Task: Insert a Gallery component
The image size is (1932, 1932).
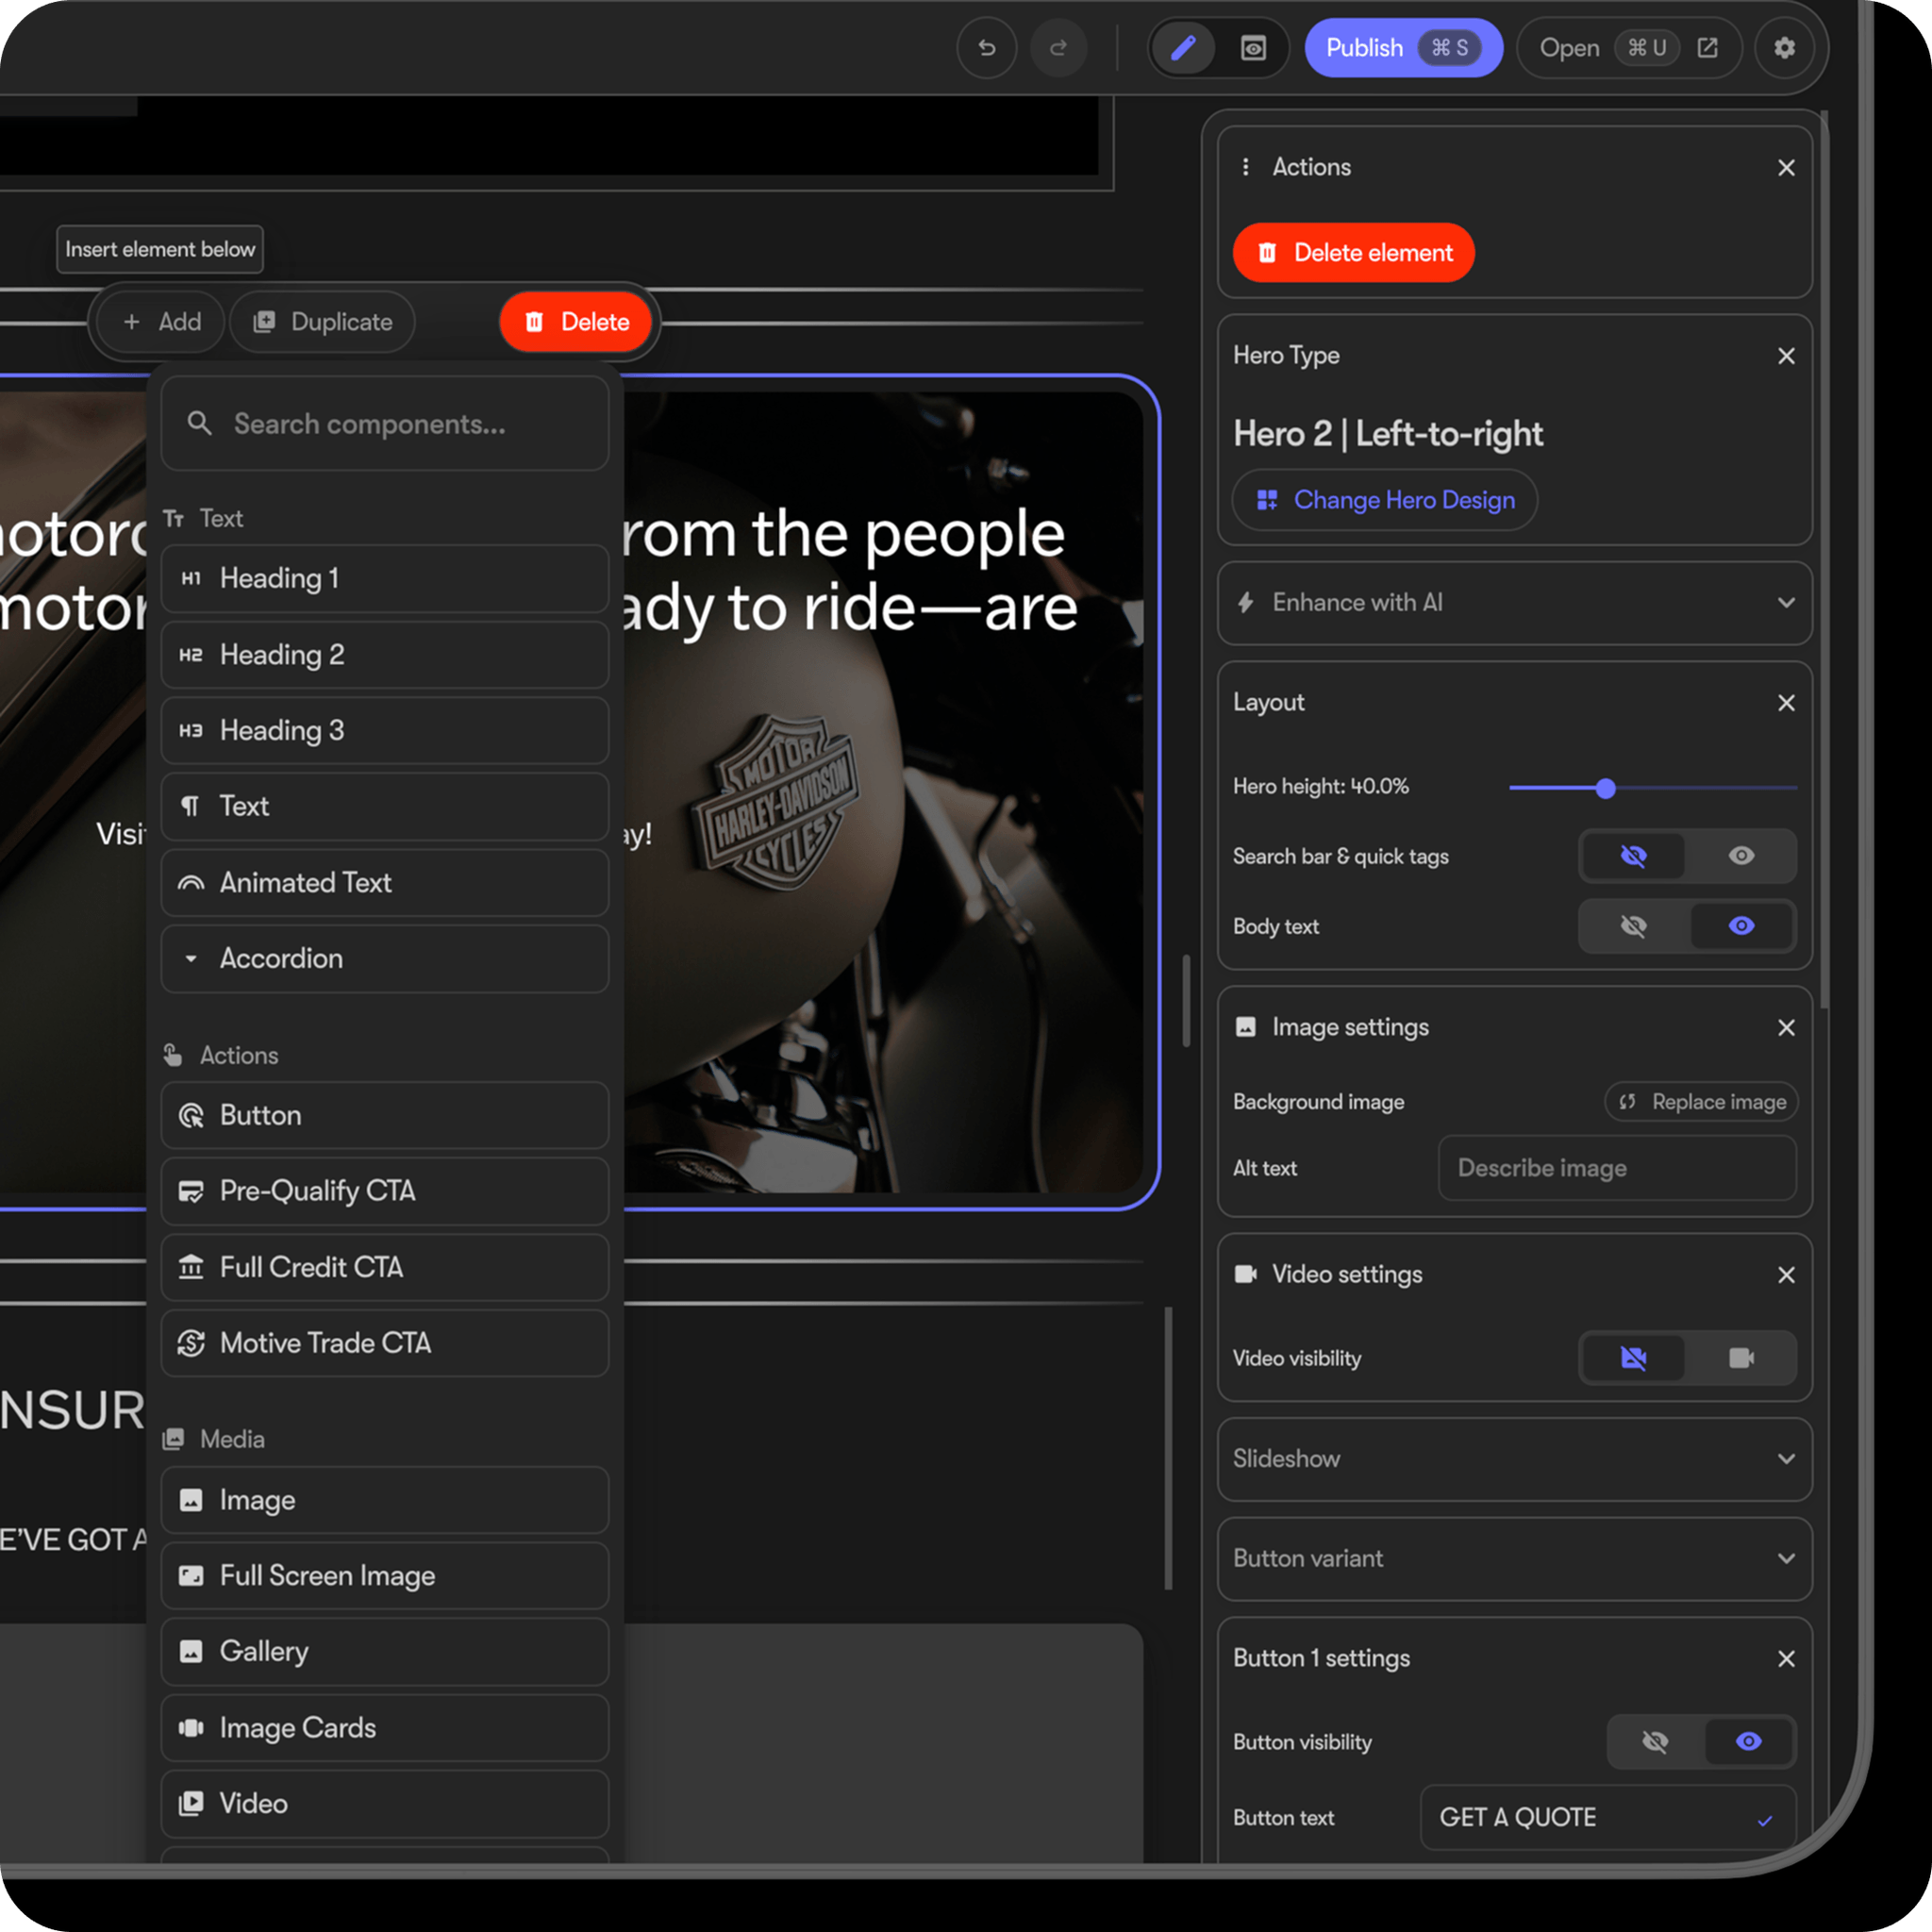Action: 385,1651
